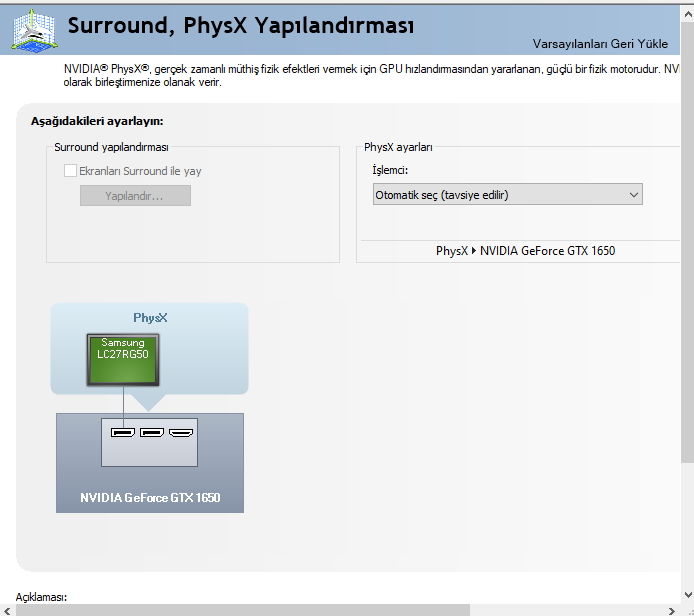Screen dimensions: 694x616
Task: Click PhysX ayarları group label
Action: 398,147
